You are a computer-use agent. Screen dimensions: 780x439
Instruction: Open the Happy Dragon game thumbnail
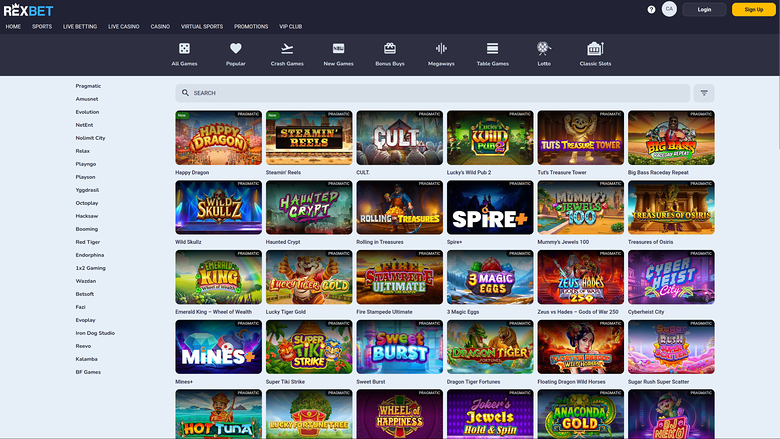click(218, 138)
